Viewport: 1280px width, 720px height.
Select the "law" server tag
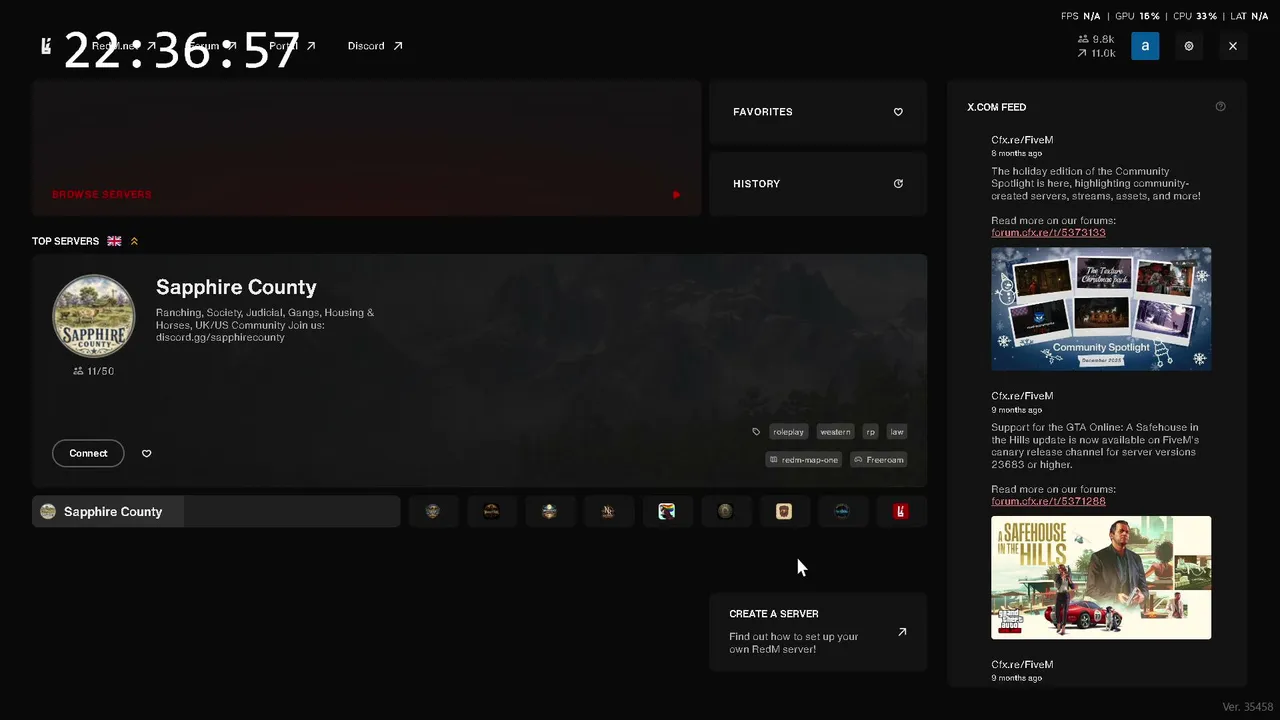click(x=897, y=432)
